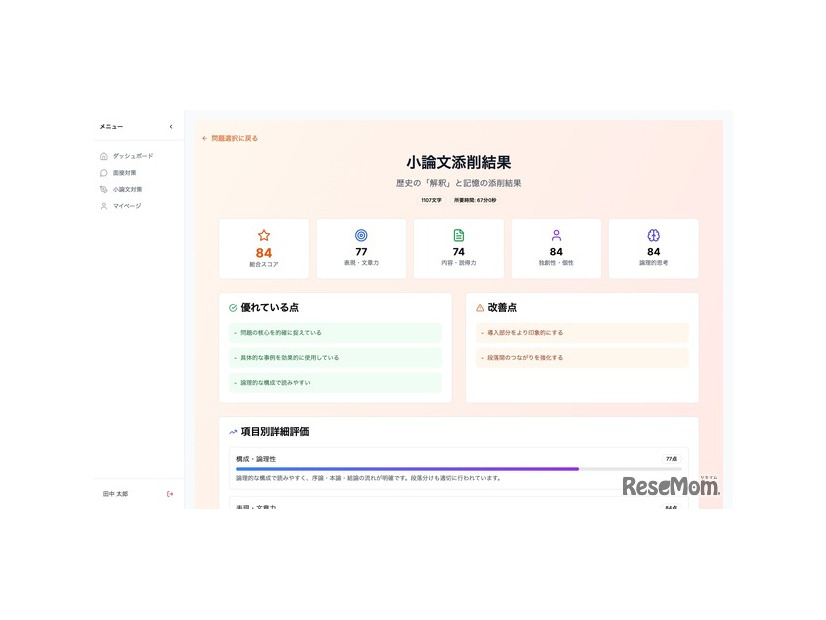Go to マイページ in the sidebar
The height and width of the screenshot is (620, 826).
(x=127, y=206)
